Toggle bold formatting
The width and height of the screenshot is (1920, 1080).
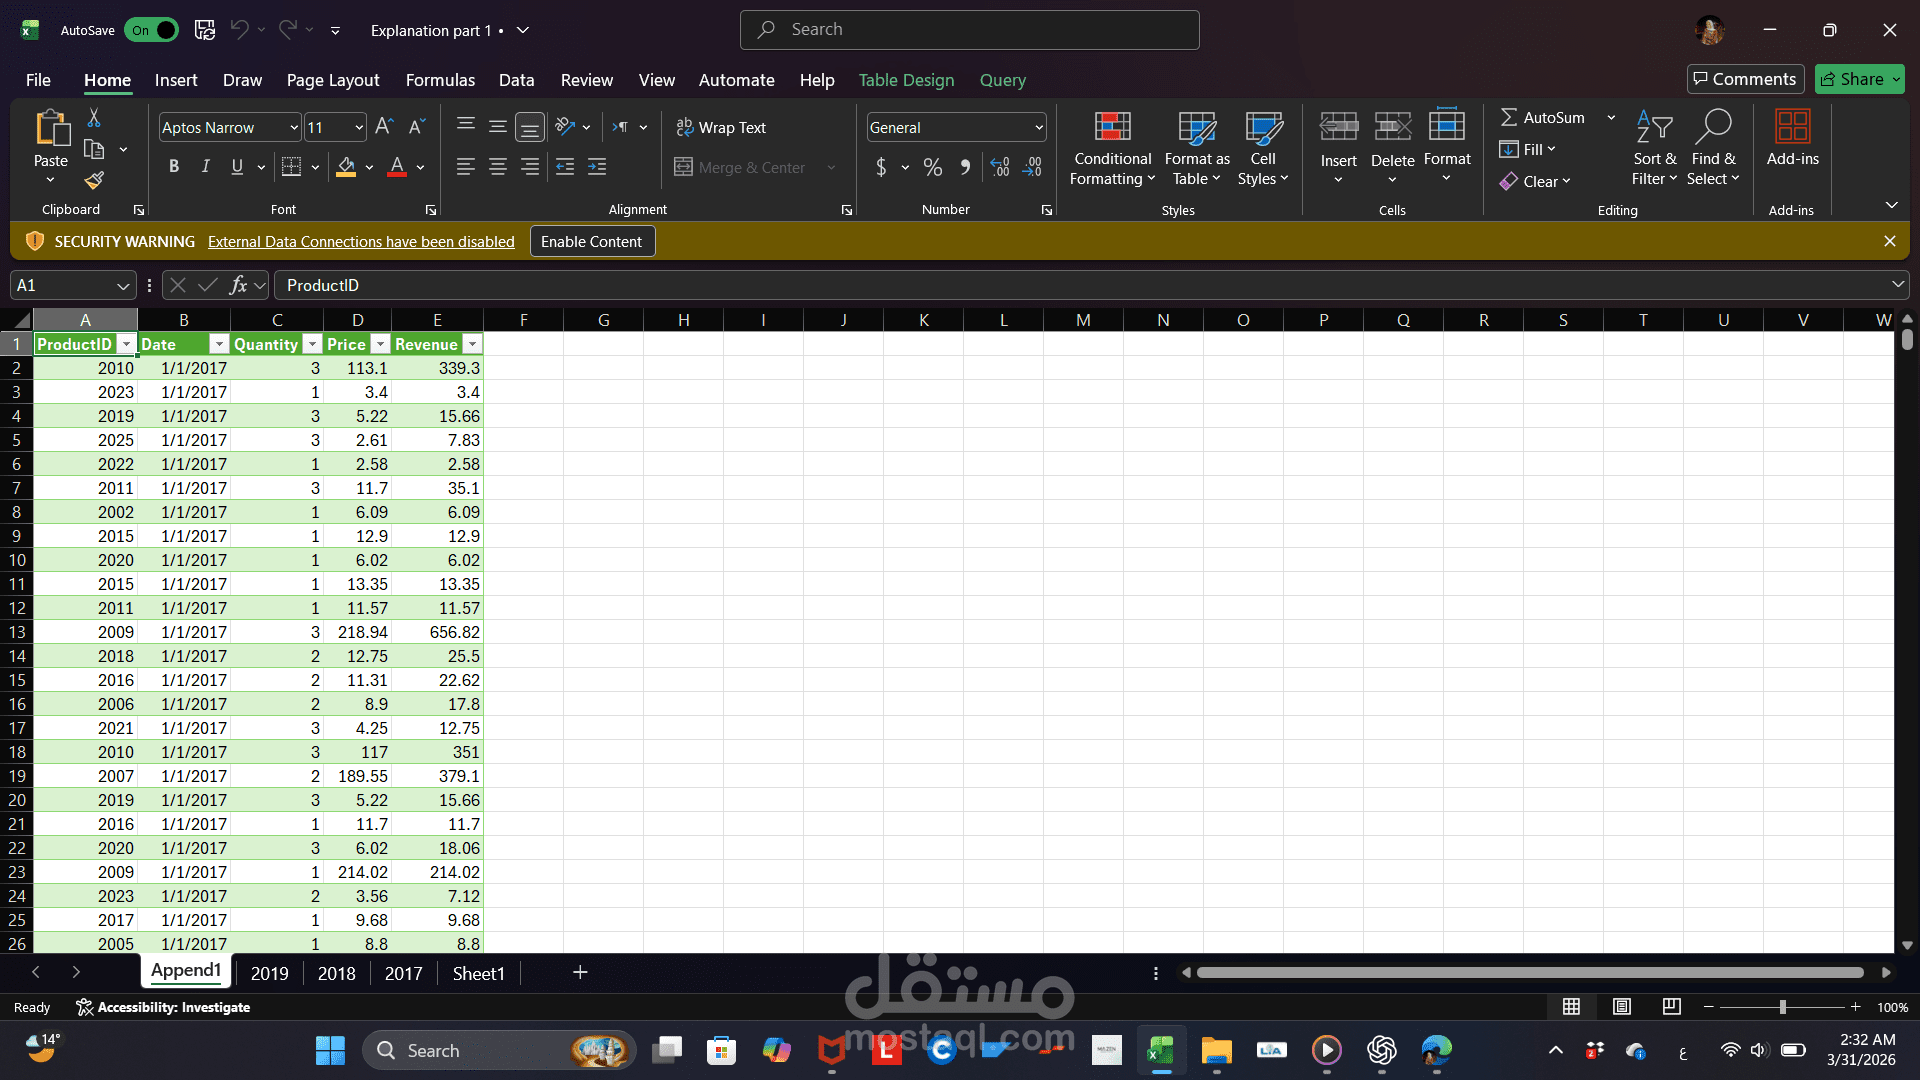tap(173, 166)
